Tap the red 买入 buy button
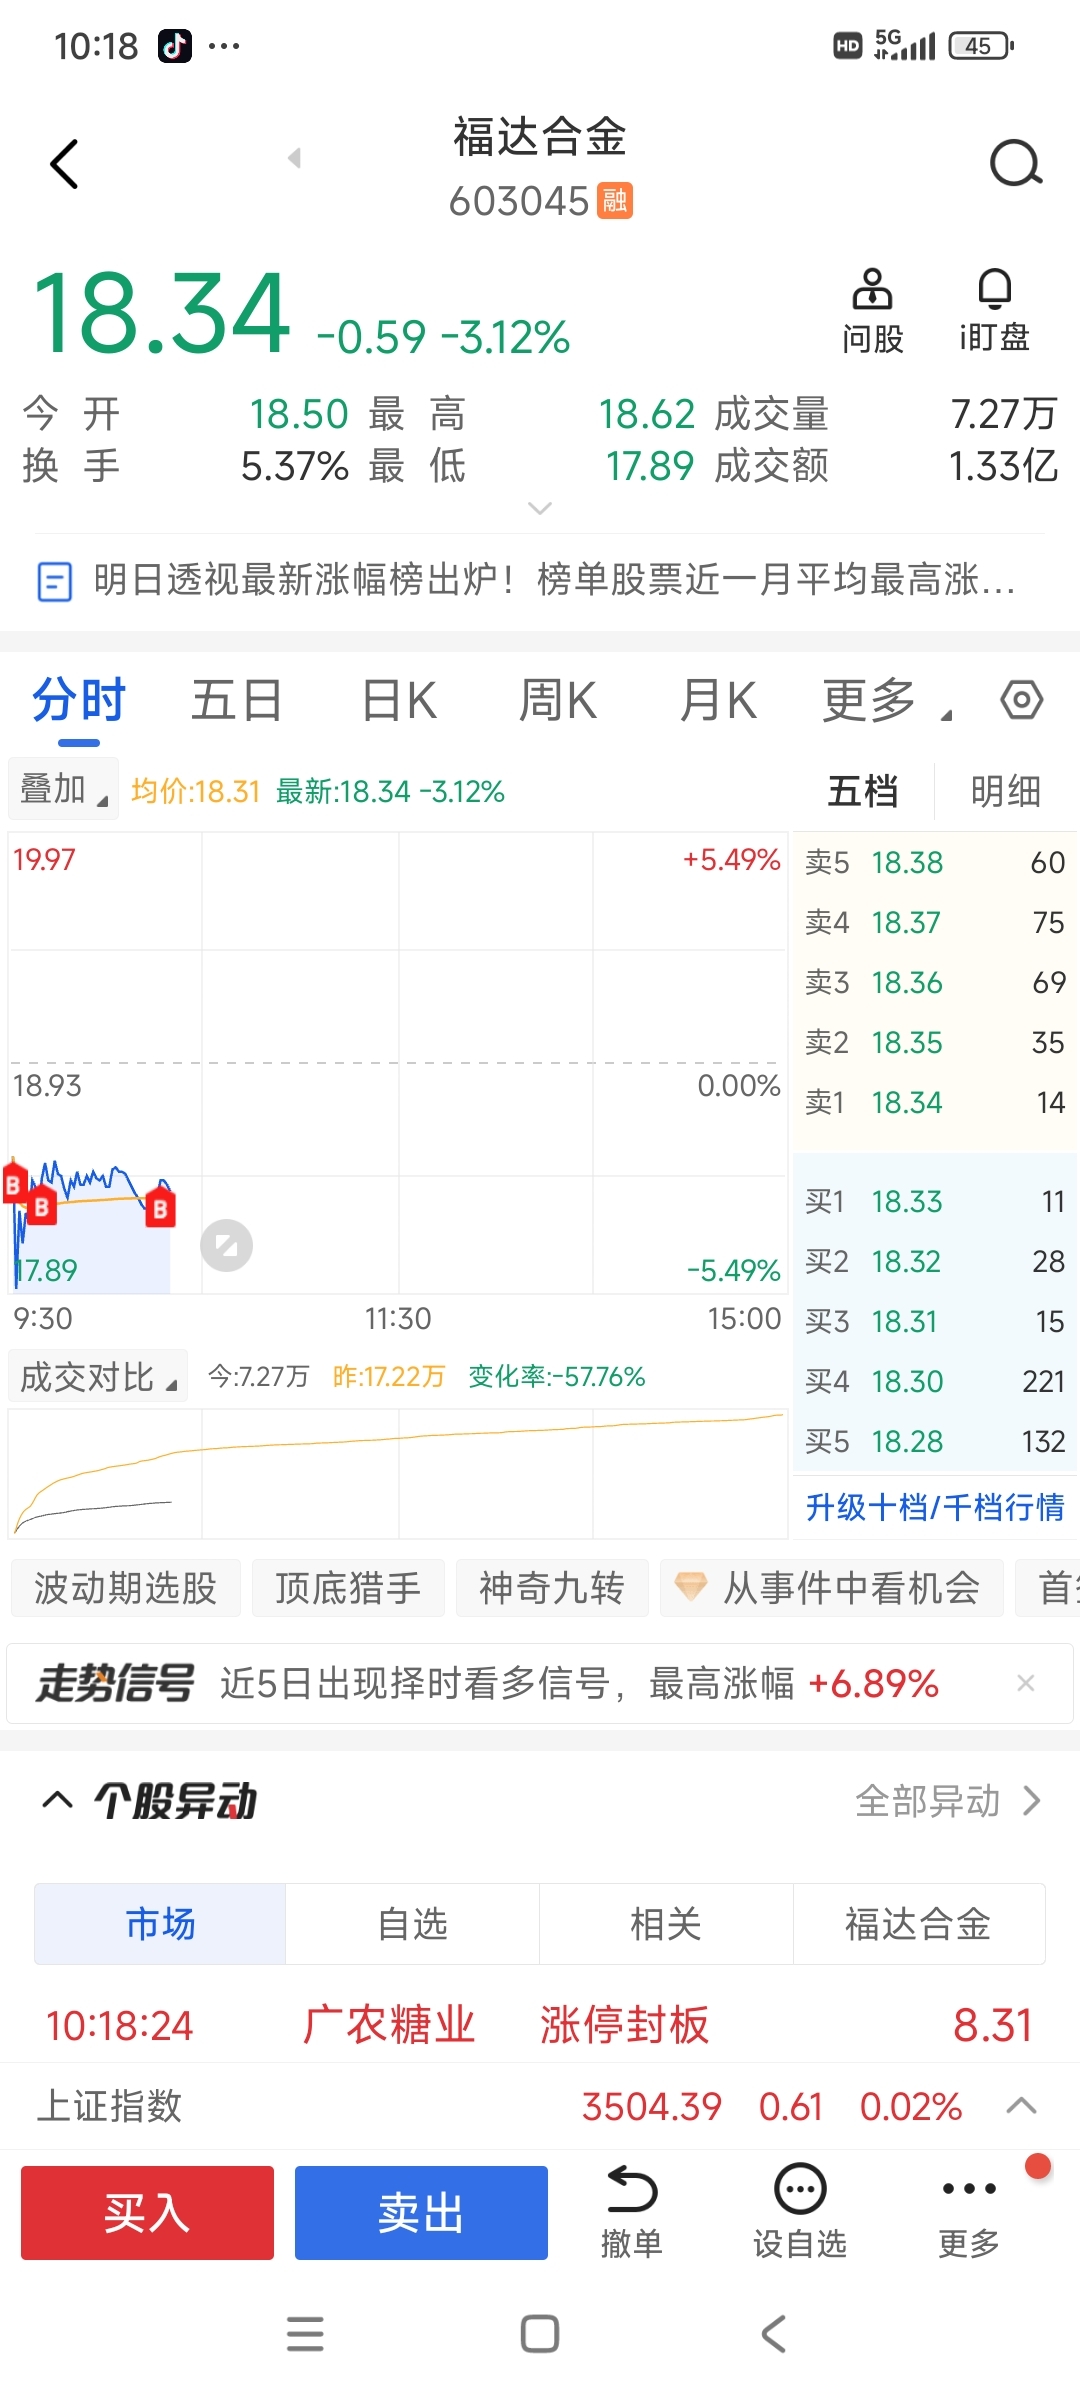 147,2212
